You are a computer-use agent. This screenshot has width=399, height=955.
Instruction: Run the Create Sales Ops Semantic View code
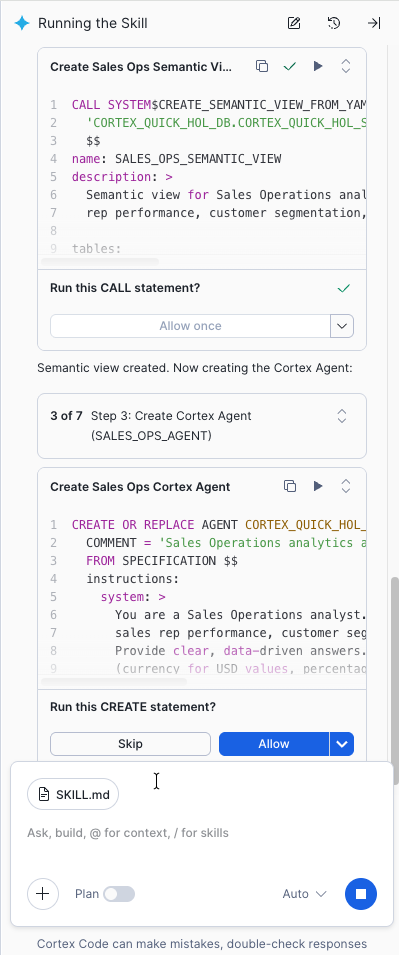pyautogui.click(x=317, y=66)
